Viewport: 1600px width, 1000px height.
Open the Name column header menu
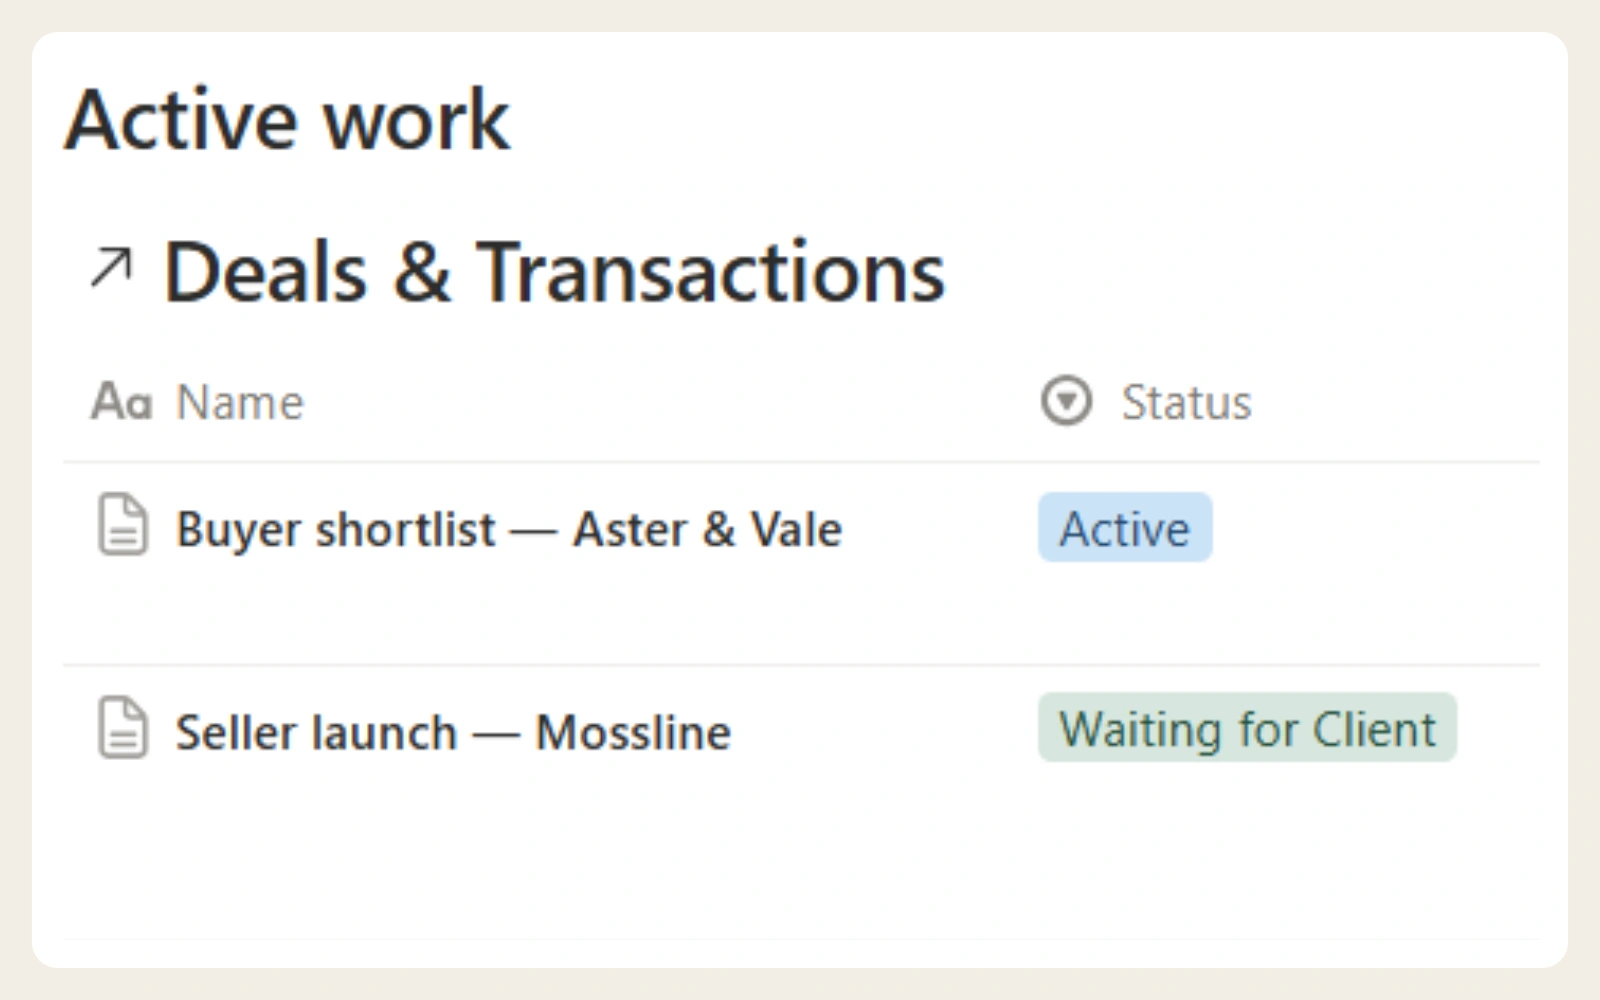[198, 402]
